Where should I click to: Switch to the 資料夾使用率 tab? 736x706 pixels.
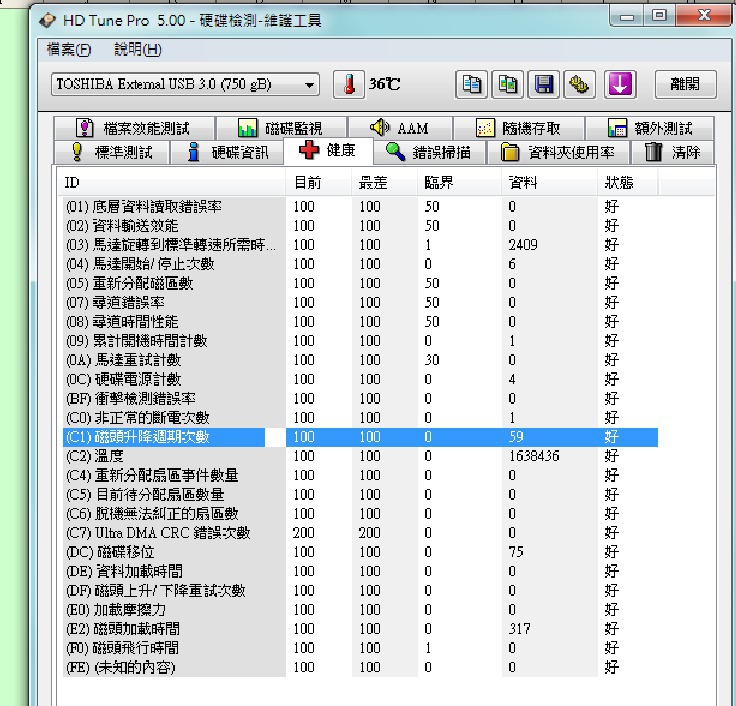(x=559, y=152)
